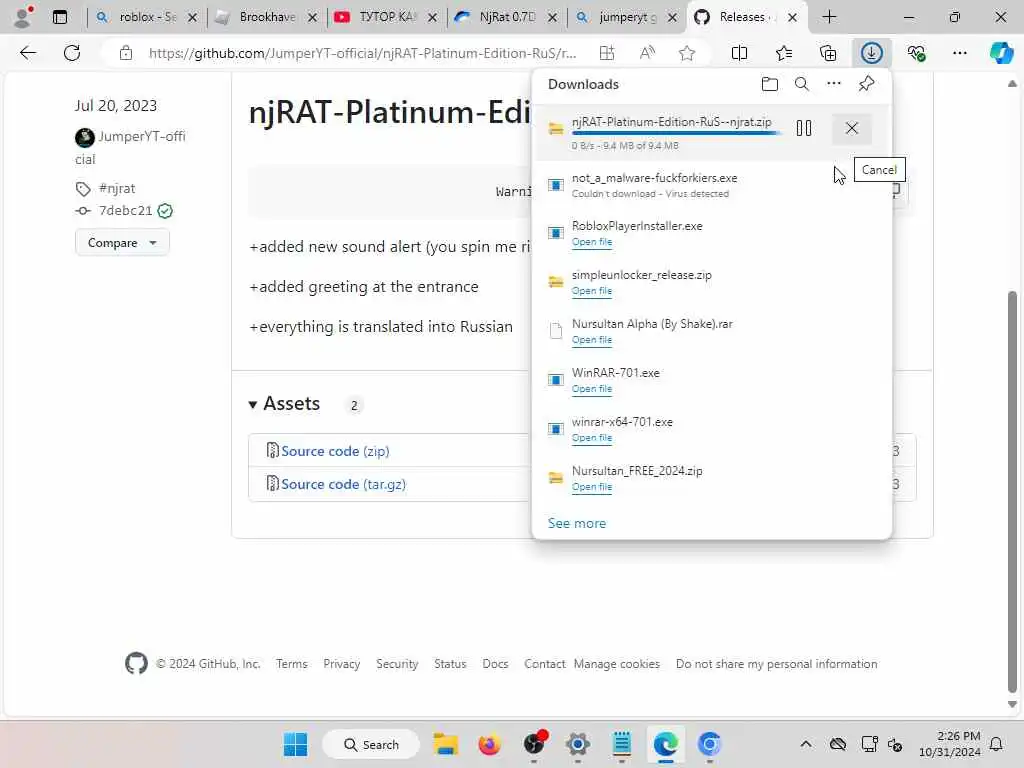Open tab actions menu icon
1024x768 pixels.
coord(59,17)
